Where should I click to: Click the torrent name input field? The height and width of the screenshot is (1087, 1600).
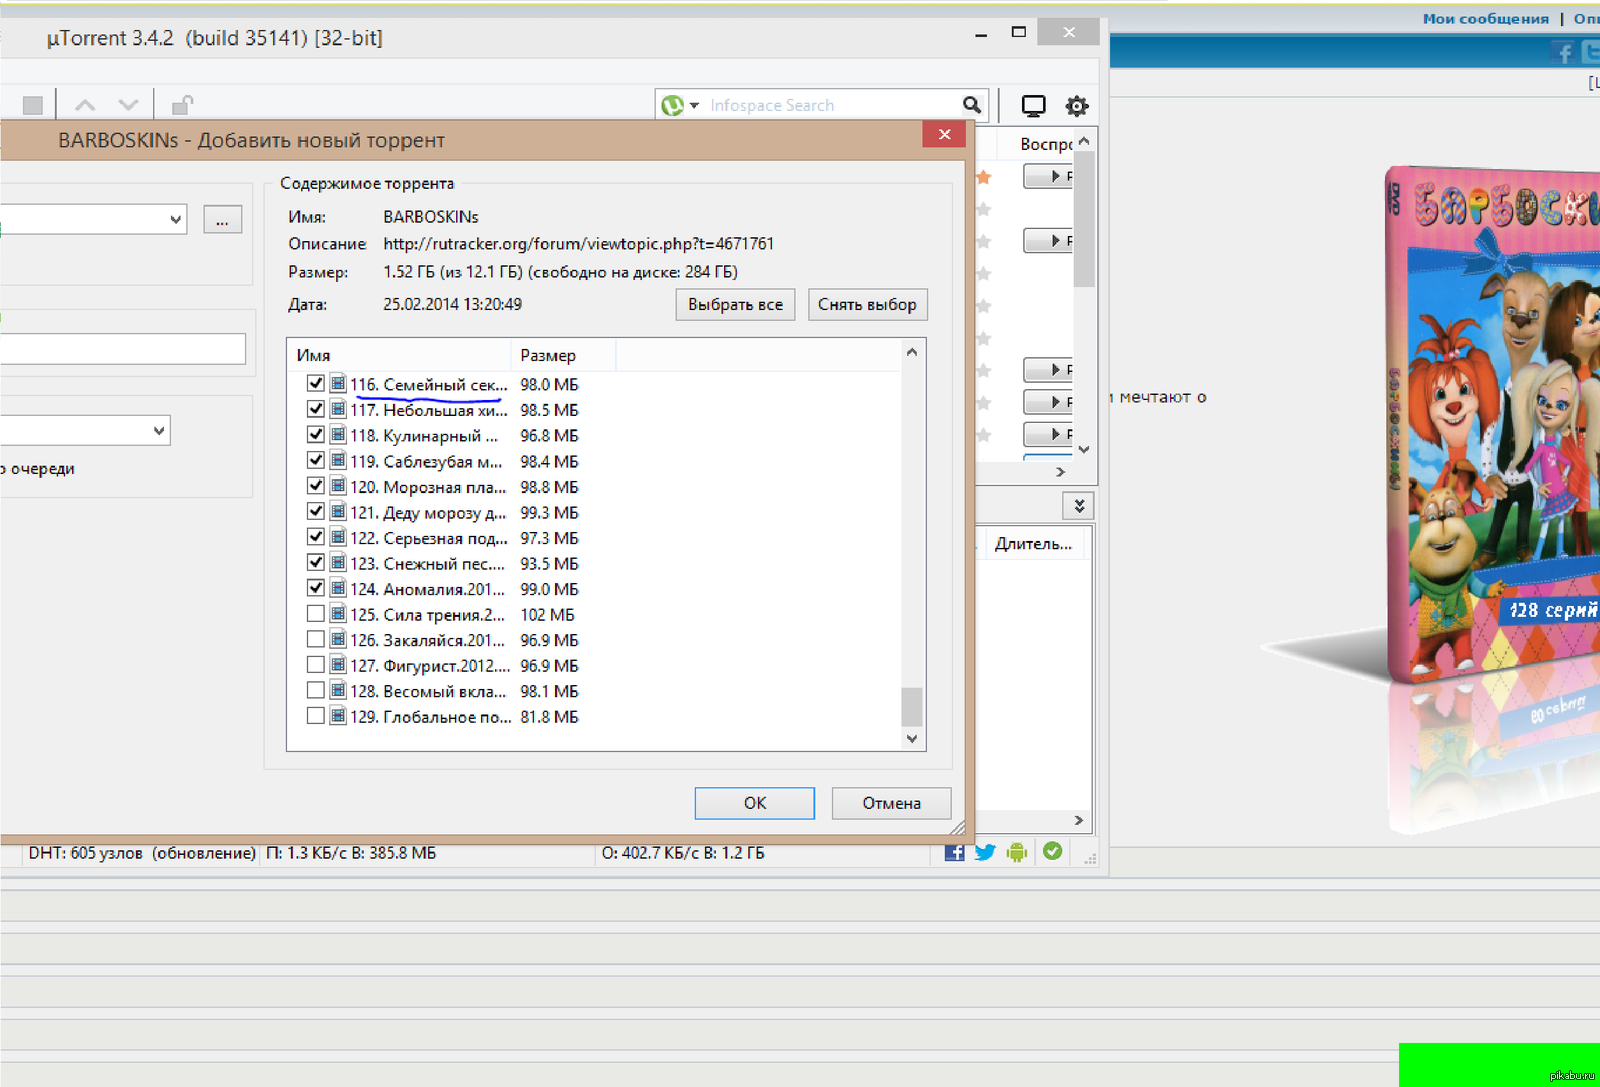coord(122,348)
